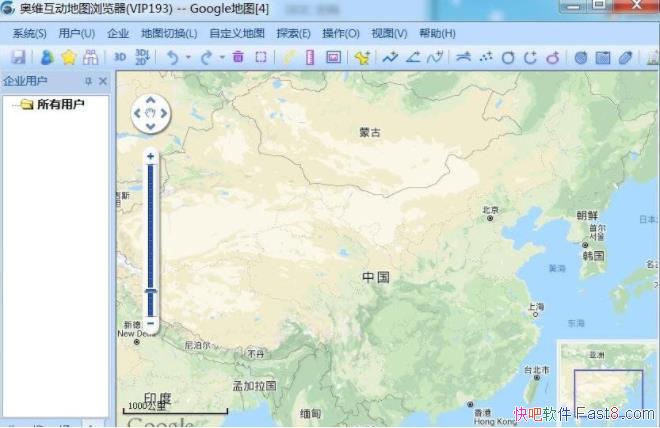660x428 pixels.
Task: Click the yellow star favorites icon
Action: click(x=69, y=57)
